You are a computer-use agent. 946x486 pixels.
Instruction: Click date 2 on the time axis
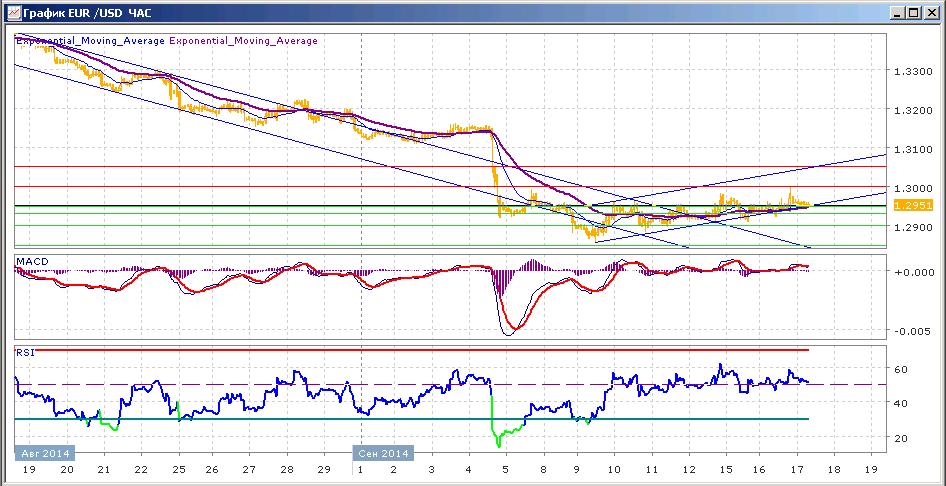tap(393, 469)
